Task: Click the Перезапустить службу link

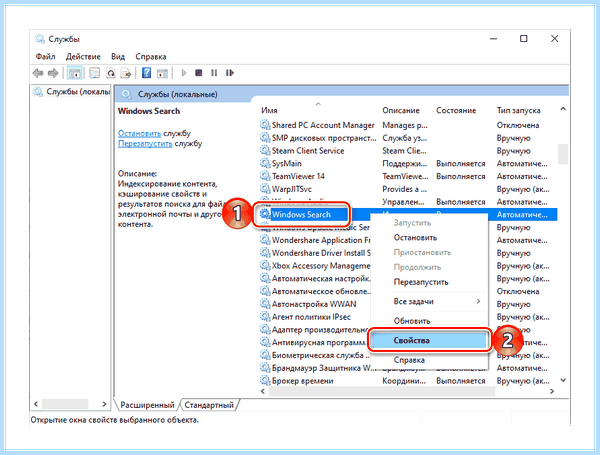Action: coord(145,144)
